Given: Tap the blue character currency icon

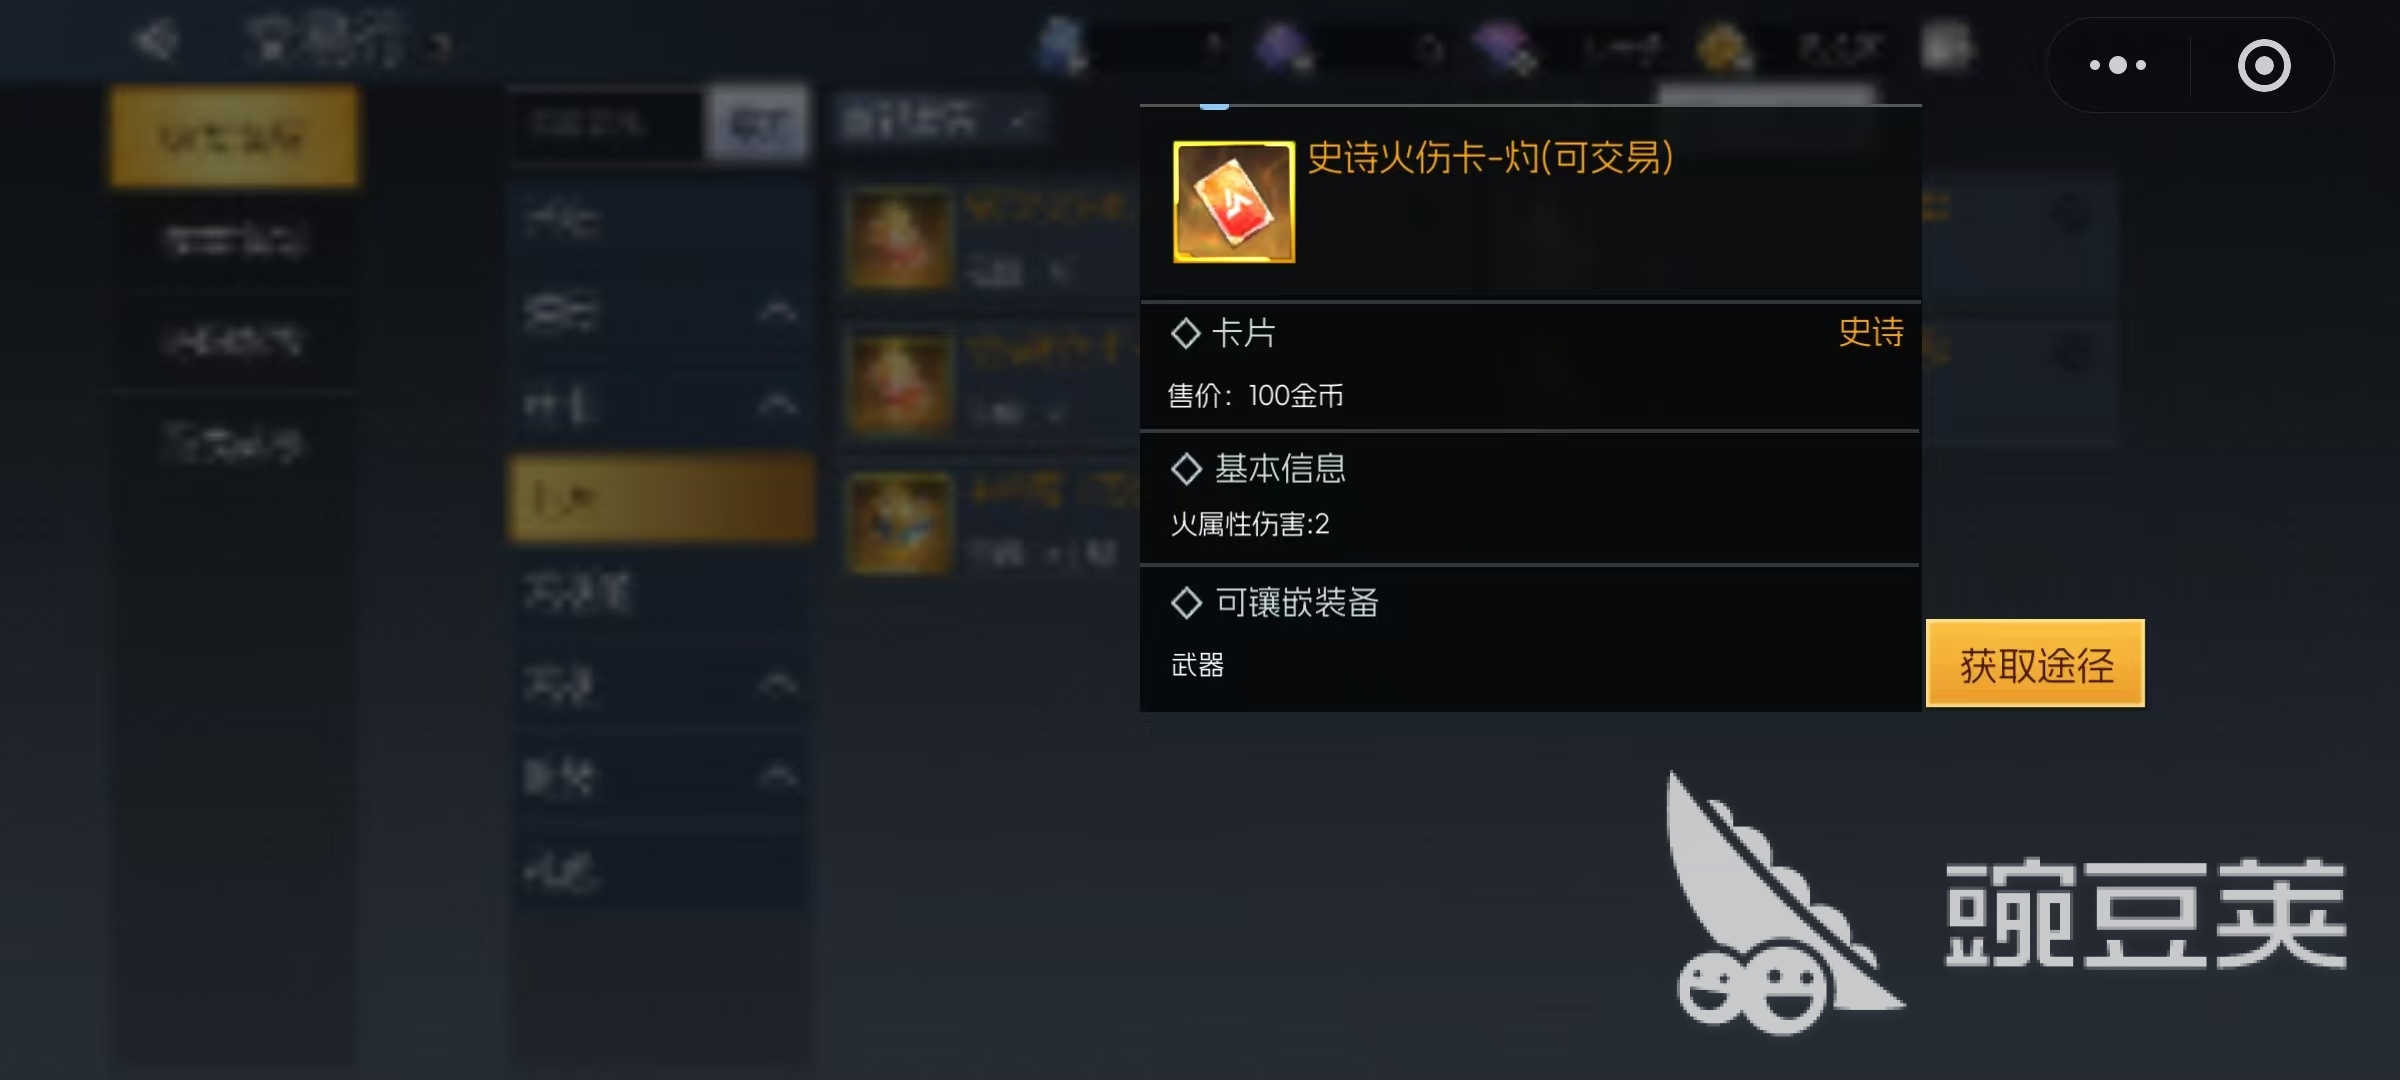Looking at the screenshot, I should tap(1062, 46).
